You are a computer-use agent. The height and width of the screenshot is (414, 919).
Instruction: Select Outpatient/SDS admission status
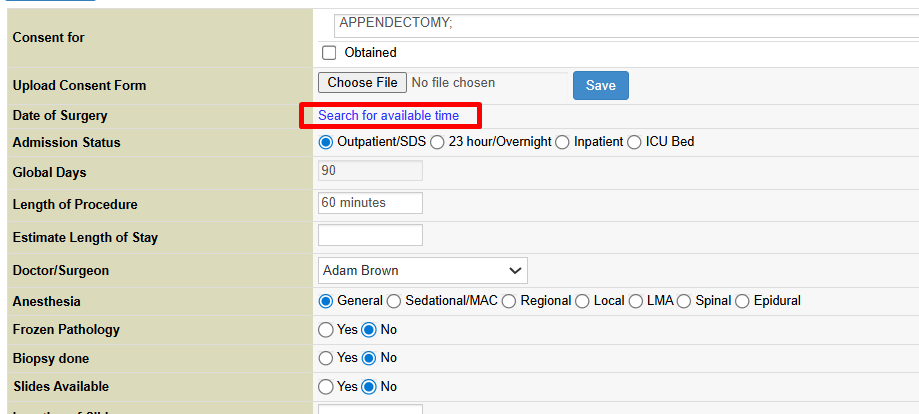coord(325,142)
